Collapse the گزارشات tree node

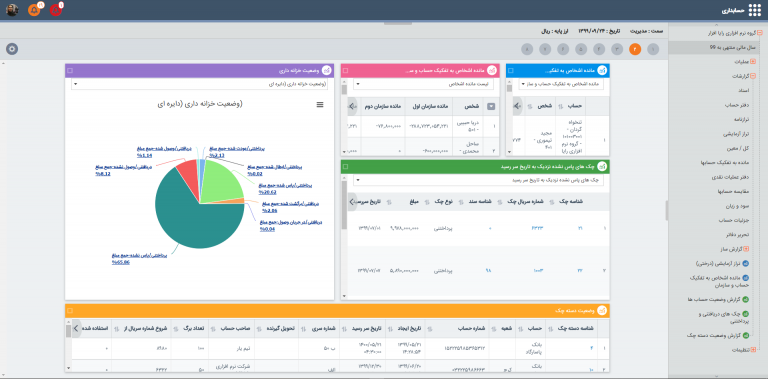(x=753, y=76)
